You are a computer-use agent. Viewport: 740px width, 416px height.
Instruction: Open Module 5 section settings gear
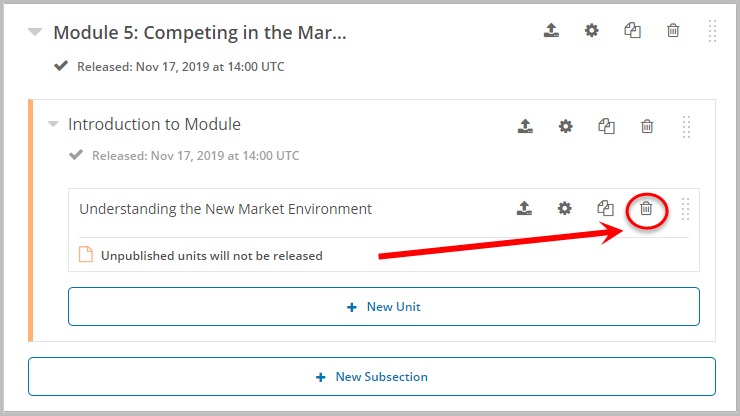592,31
